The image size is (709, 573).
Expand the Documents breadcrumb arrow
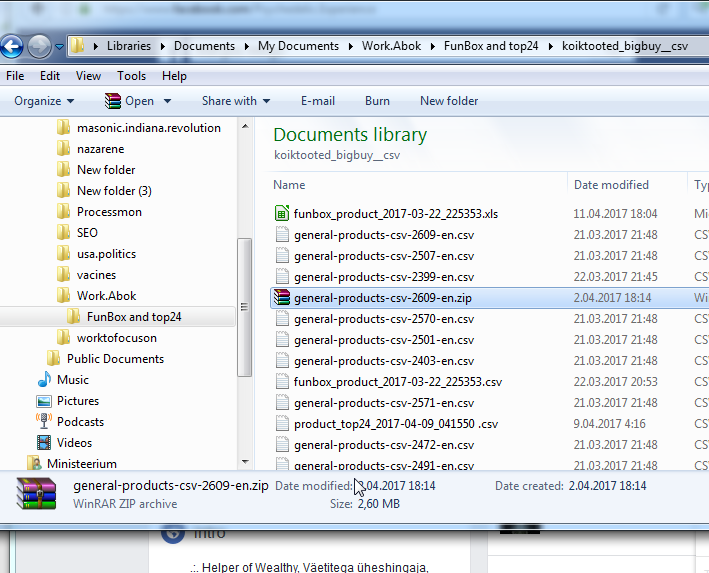tap(246, 46)
